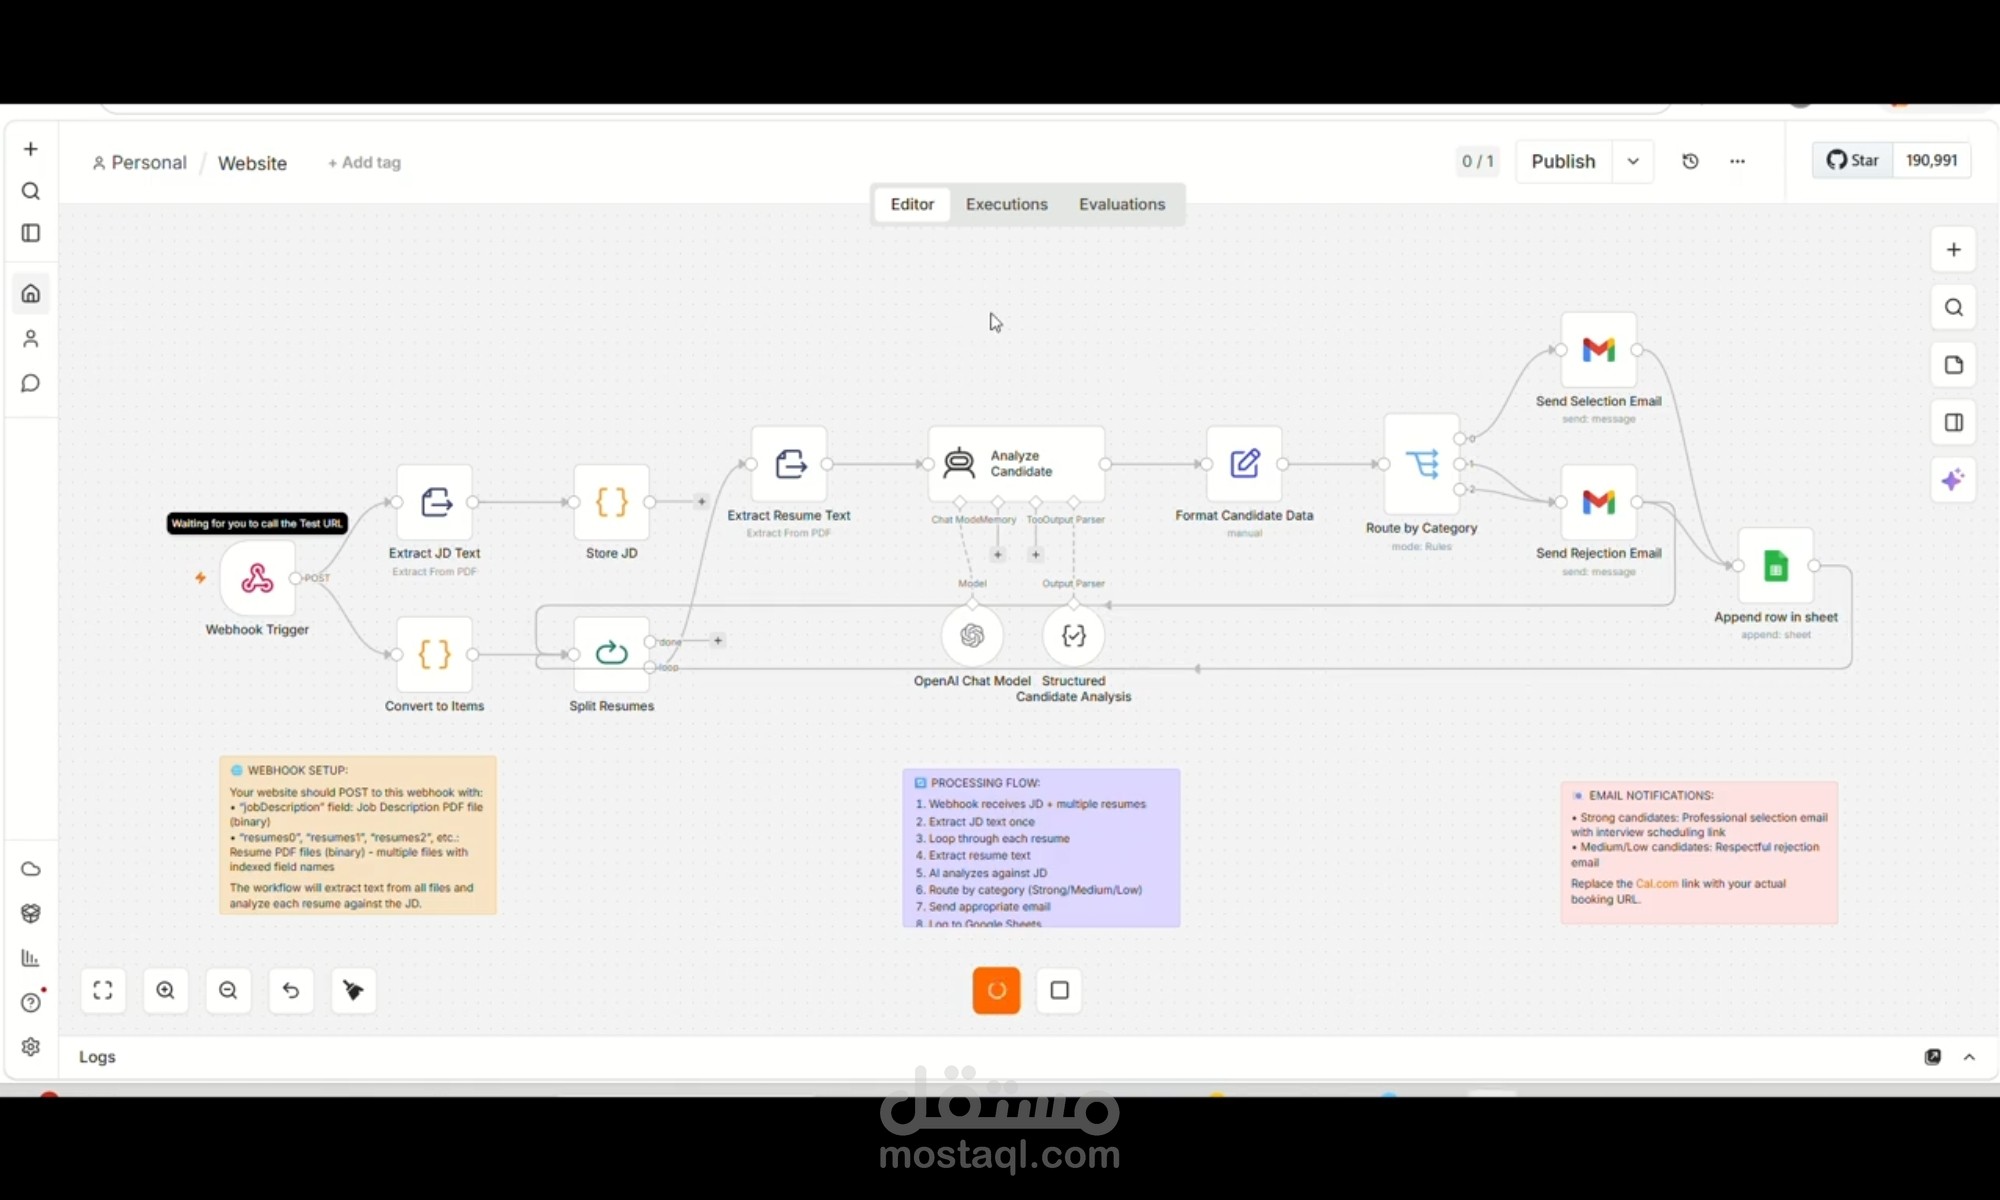Click the undo arrow canvas button
This screenshot has width=2000, height=1200.
point(291,990)
